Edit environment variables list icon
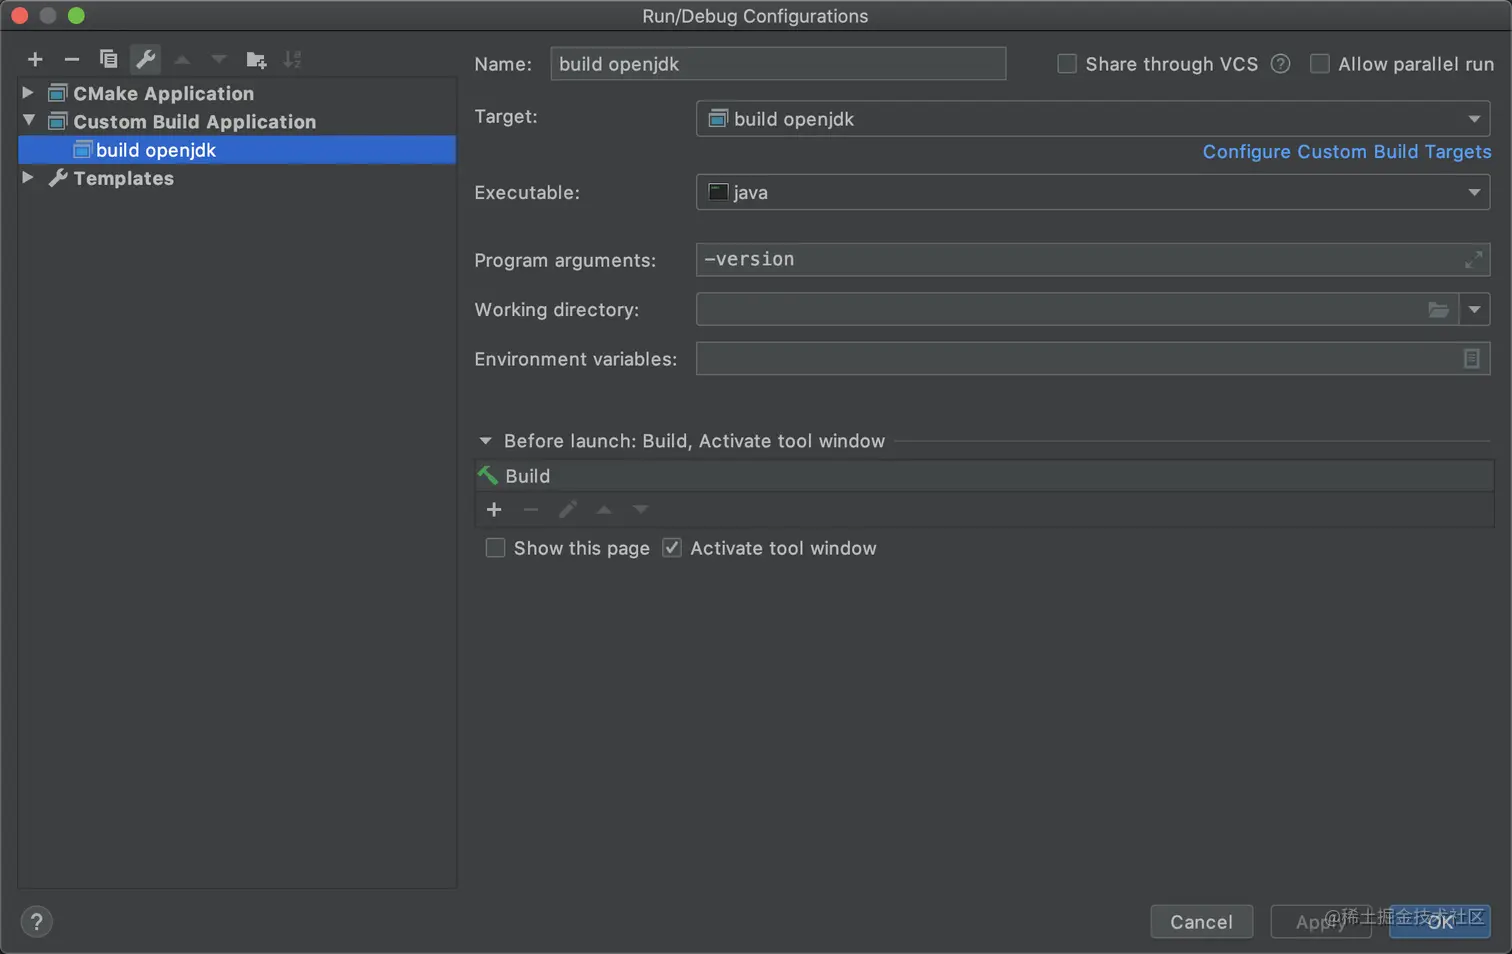 [1471, 359]
